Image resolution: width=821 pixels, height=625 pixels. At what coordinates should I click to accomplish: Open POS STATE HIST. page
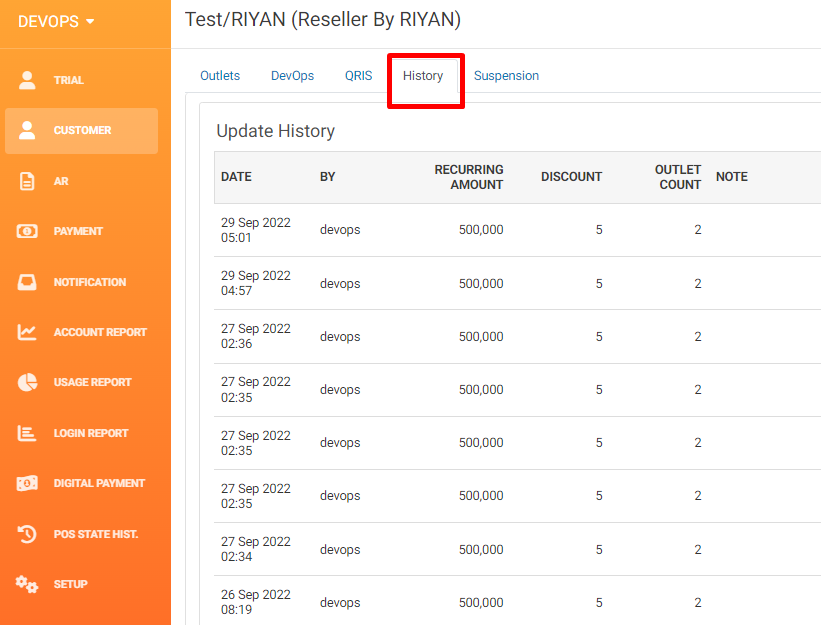(x=96, y=534)
